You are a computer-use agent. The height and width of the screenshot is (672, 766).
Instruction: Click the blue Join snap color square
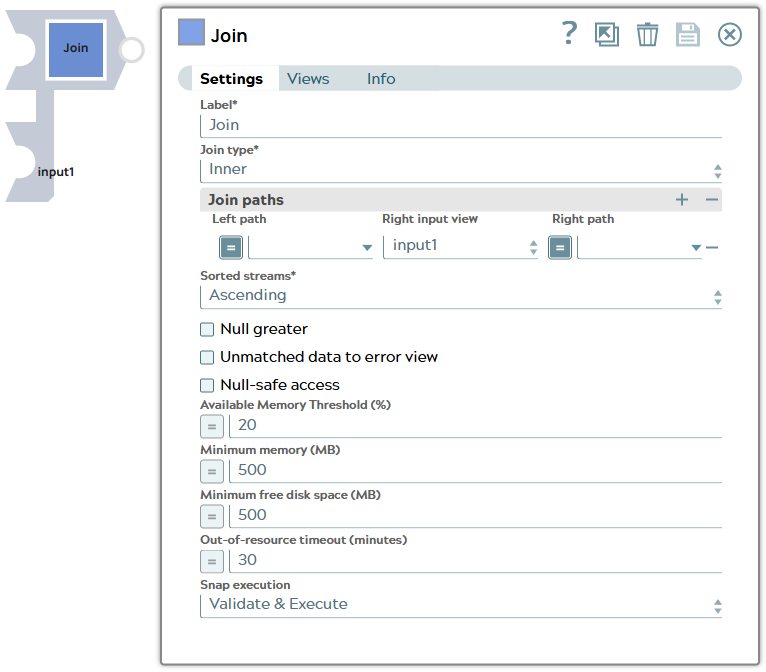click(x=191, y=33)
